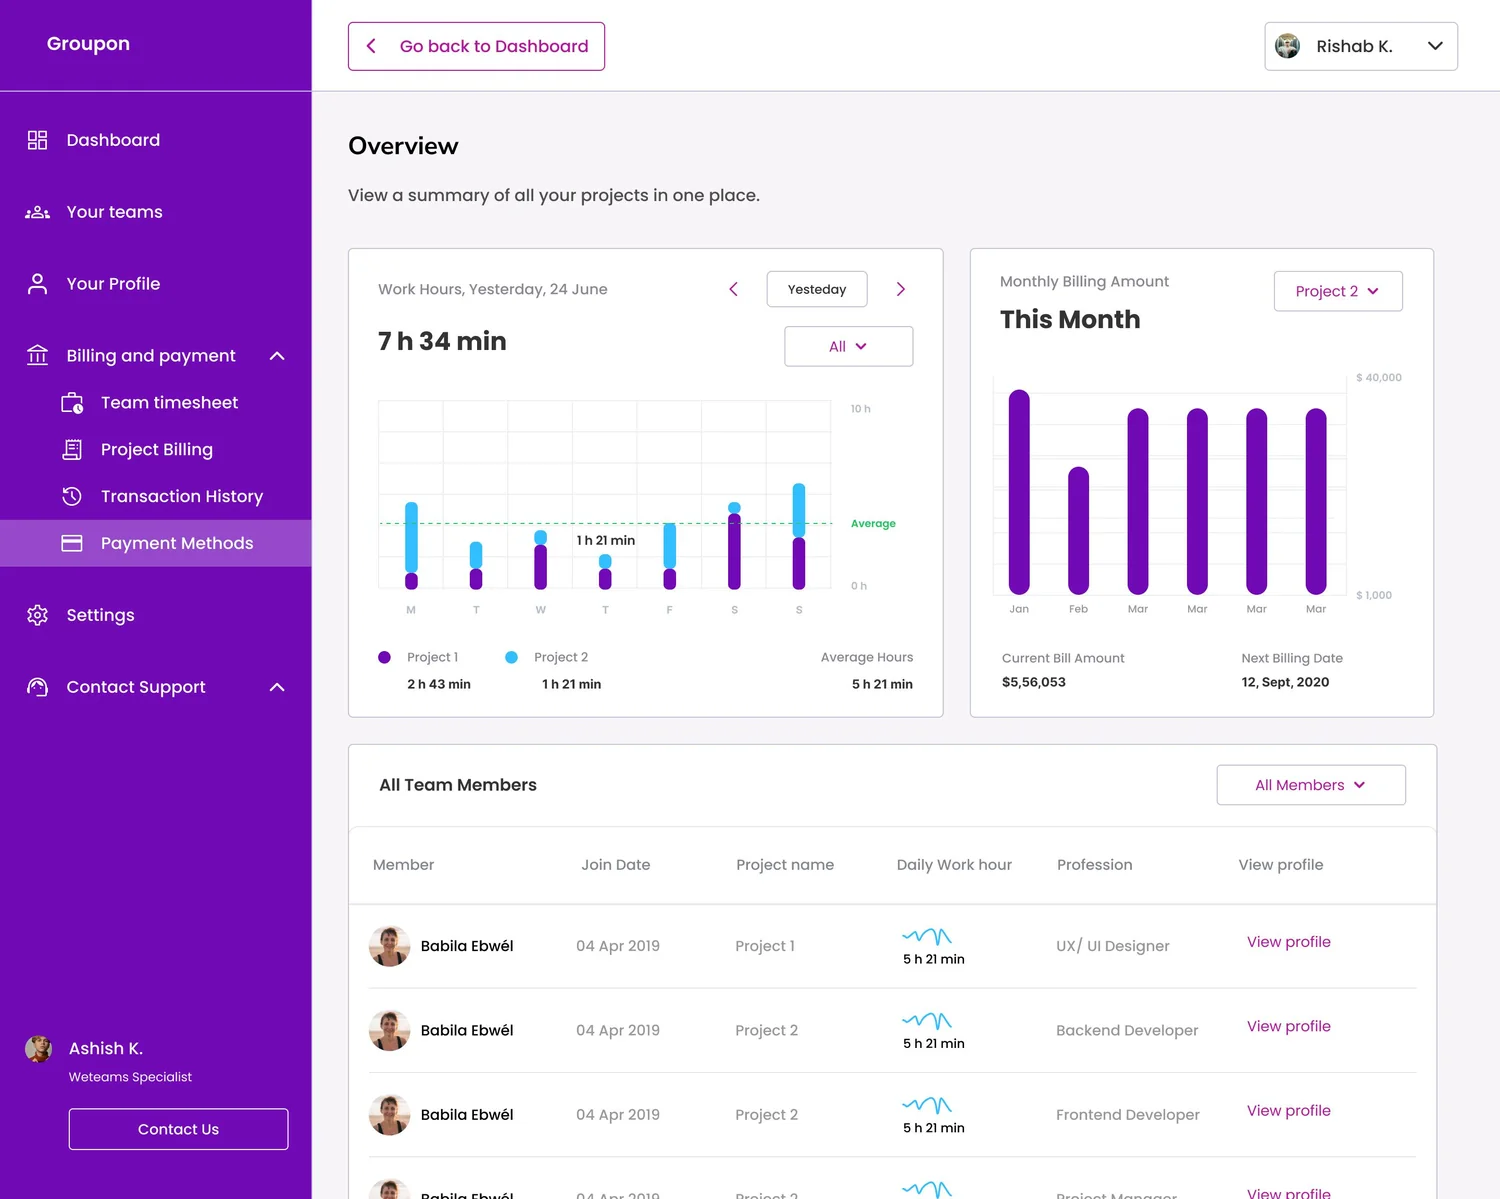Click the Settings gear icon

pyautogui.click(x=37, y=615)
